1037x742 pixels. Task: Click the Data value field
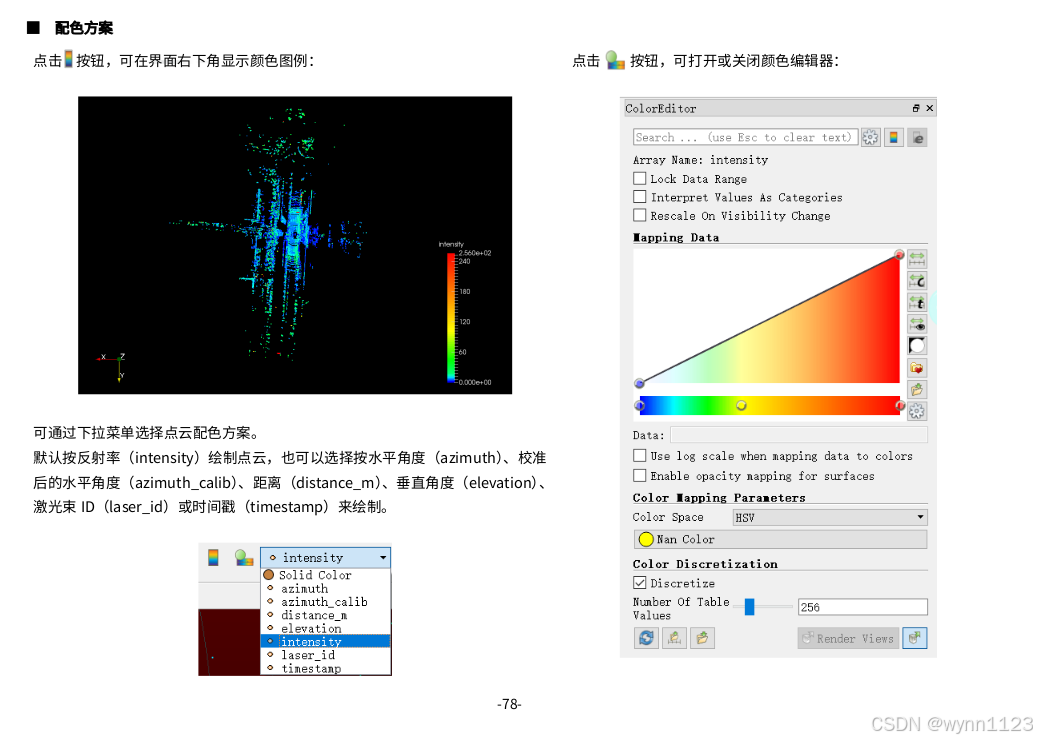pos(799,434)
